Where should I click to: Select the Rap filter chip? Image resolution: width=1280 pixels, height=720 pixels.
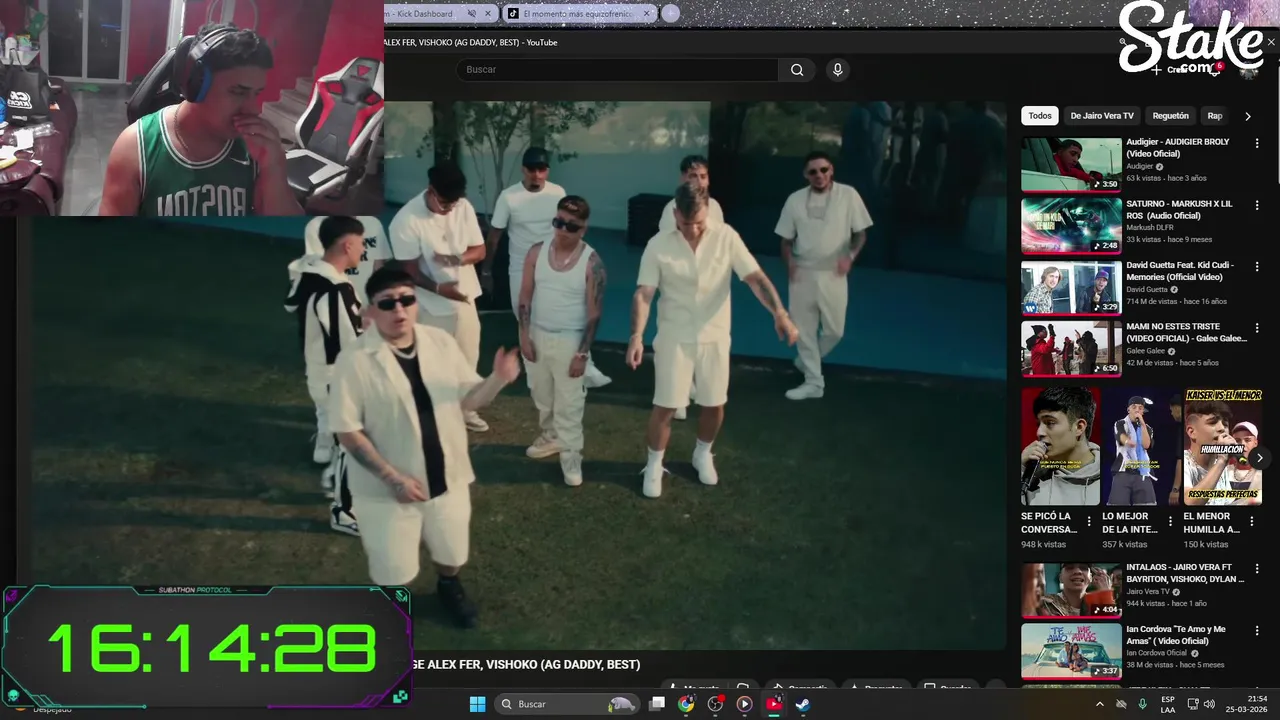[1214, 116]
